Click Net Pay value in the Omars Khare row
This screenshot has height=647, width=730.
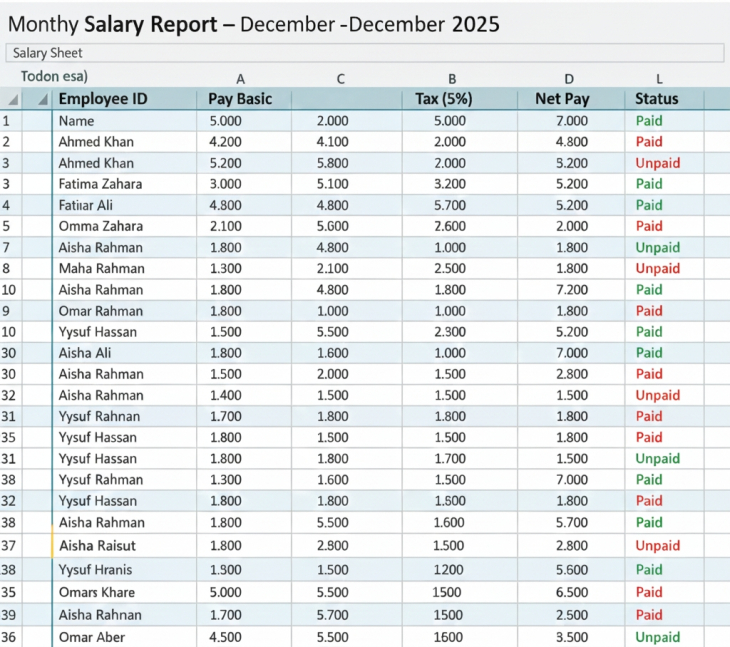[570, 592]
